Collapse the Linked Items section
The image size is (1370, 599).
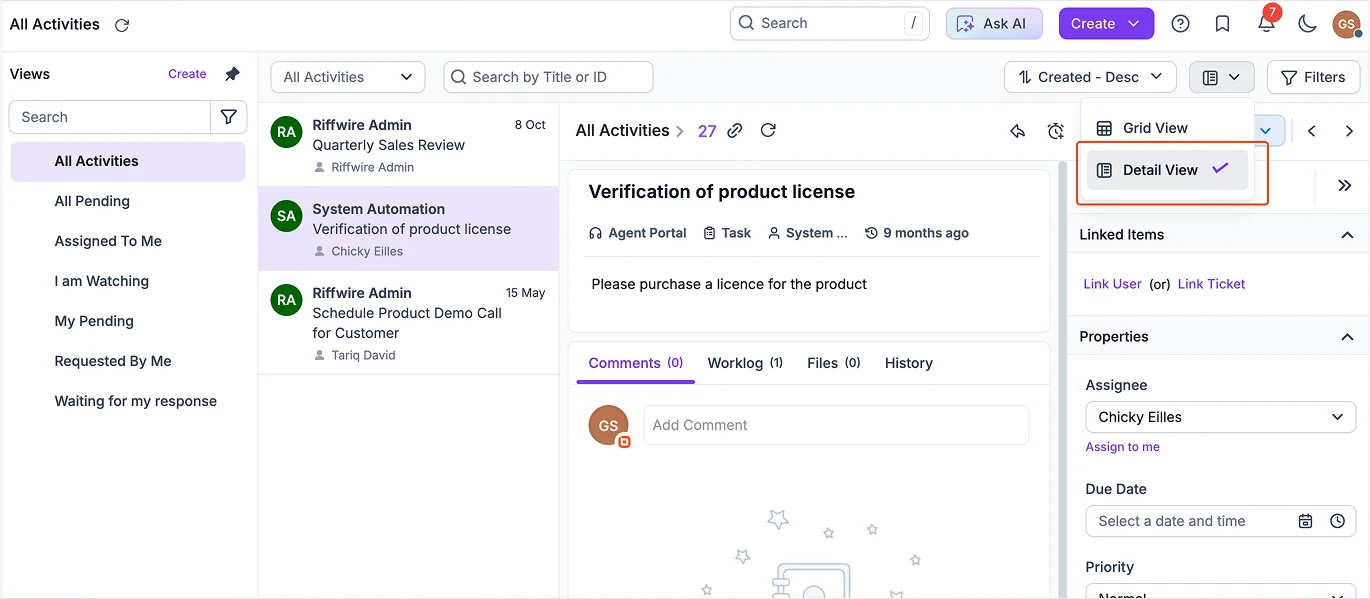pyautogui.click(x=1347, y=235)
